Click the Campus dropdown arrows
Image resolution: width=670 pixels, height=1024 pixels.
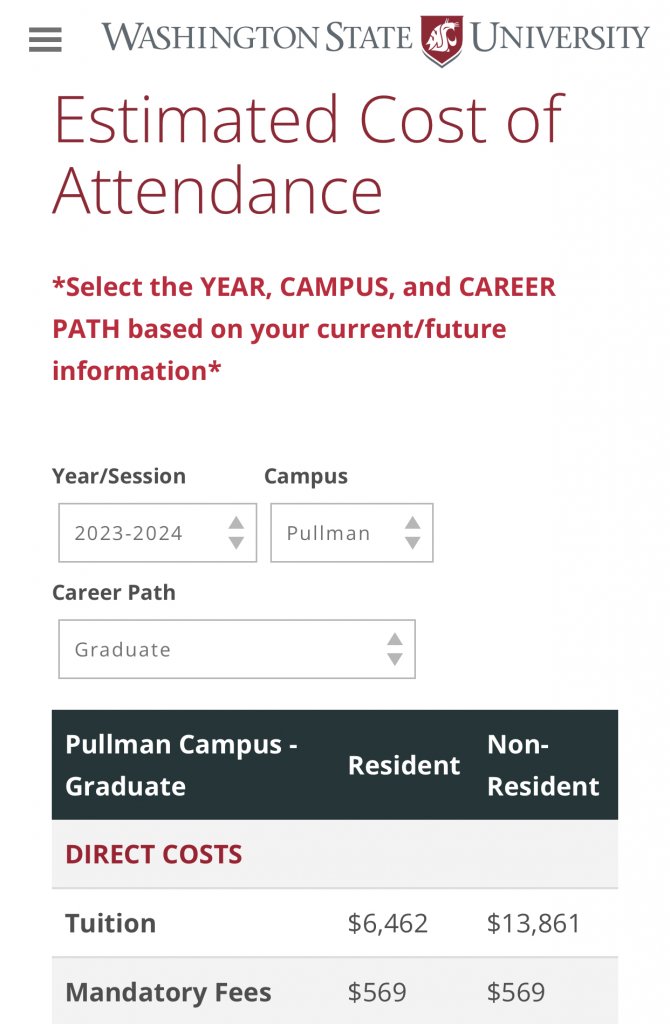pyautogui.click(x=412, y=532)
